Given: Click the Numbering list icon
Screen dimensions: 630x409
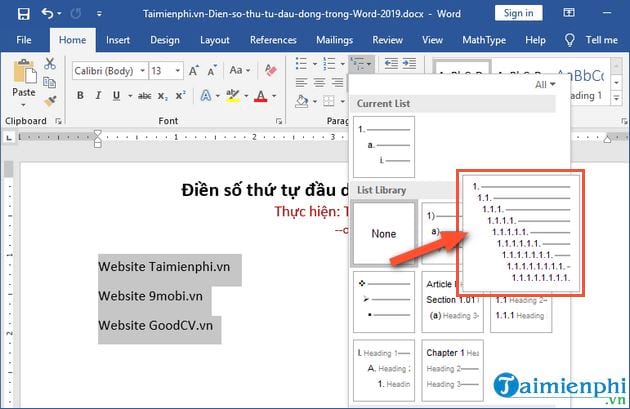Looking at the screenshot, I should (329, 63).
